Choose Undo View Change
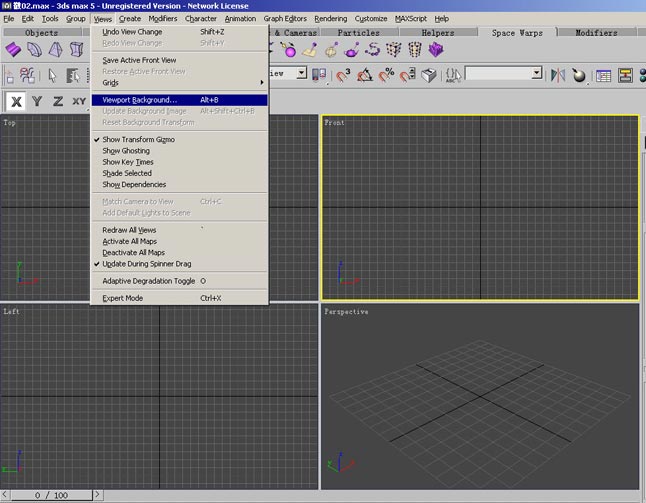 (x=180, y=32)
